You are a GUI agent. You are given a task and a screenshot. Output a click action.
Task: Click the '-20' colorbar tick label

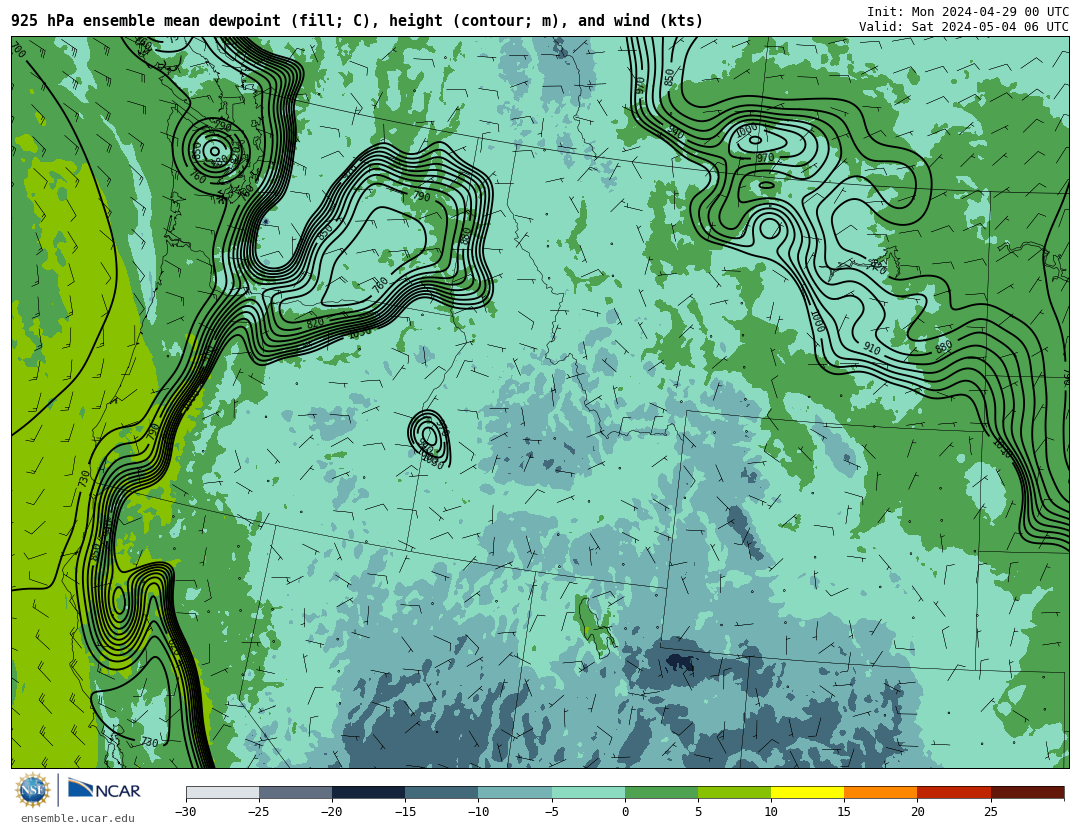pyautogui.click(x=332, y=812)
